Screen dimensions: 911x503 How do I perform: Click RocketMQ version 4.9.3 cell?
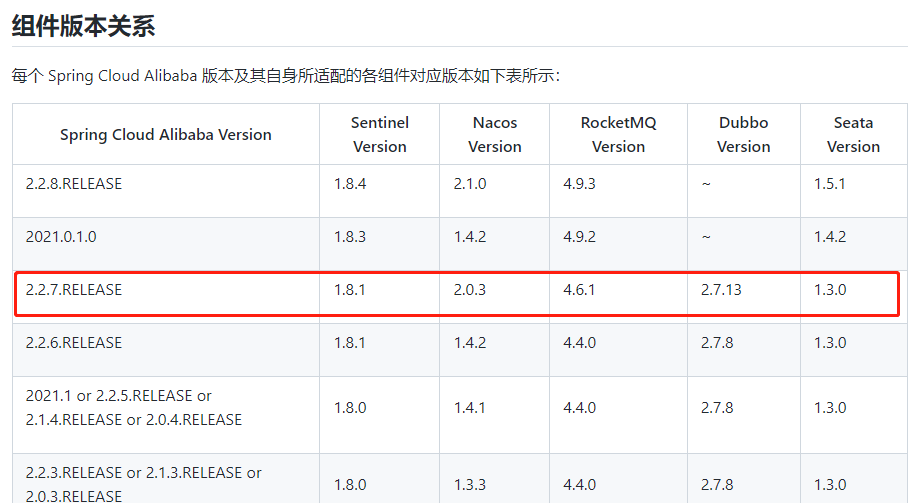tap(580, 184)
